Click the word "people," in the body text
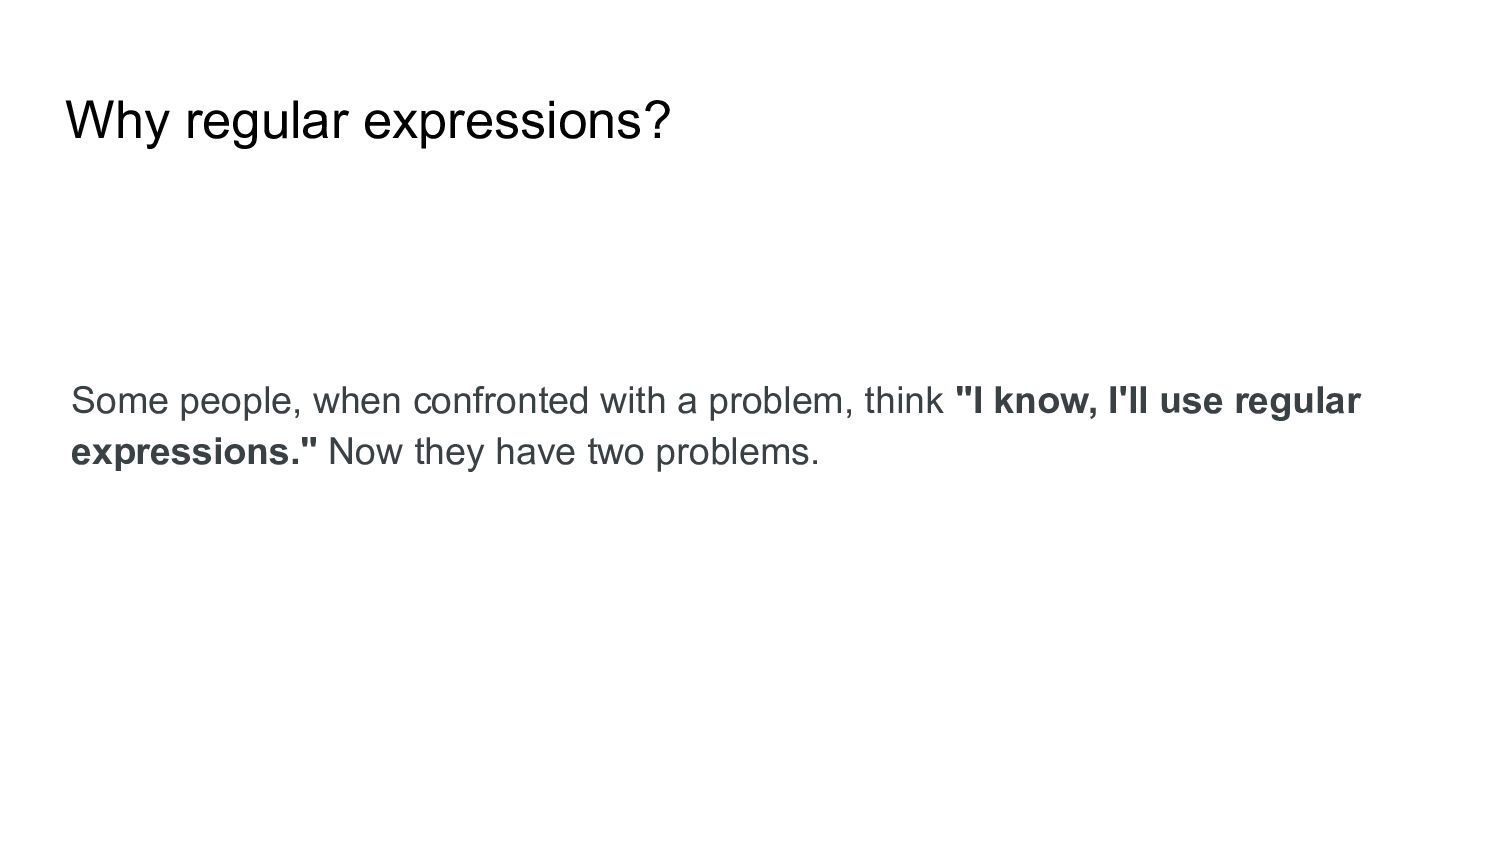The height and width of the screenshot is (844, 1500). click(x=241, y=401)
